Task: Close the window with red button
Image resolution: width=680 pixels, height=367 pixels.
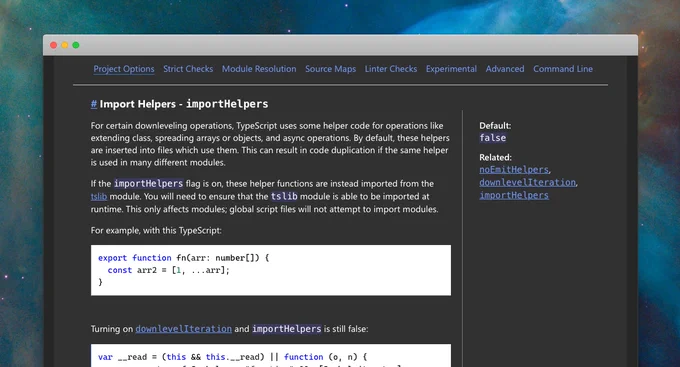Action: [x=53, y=45]
